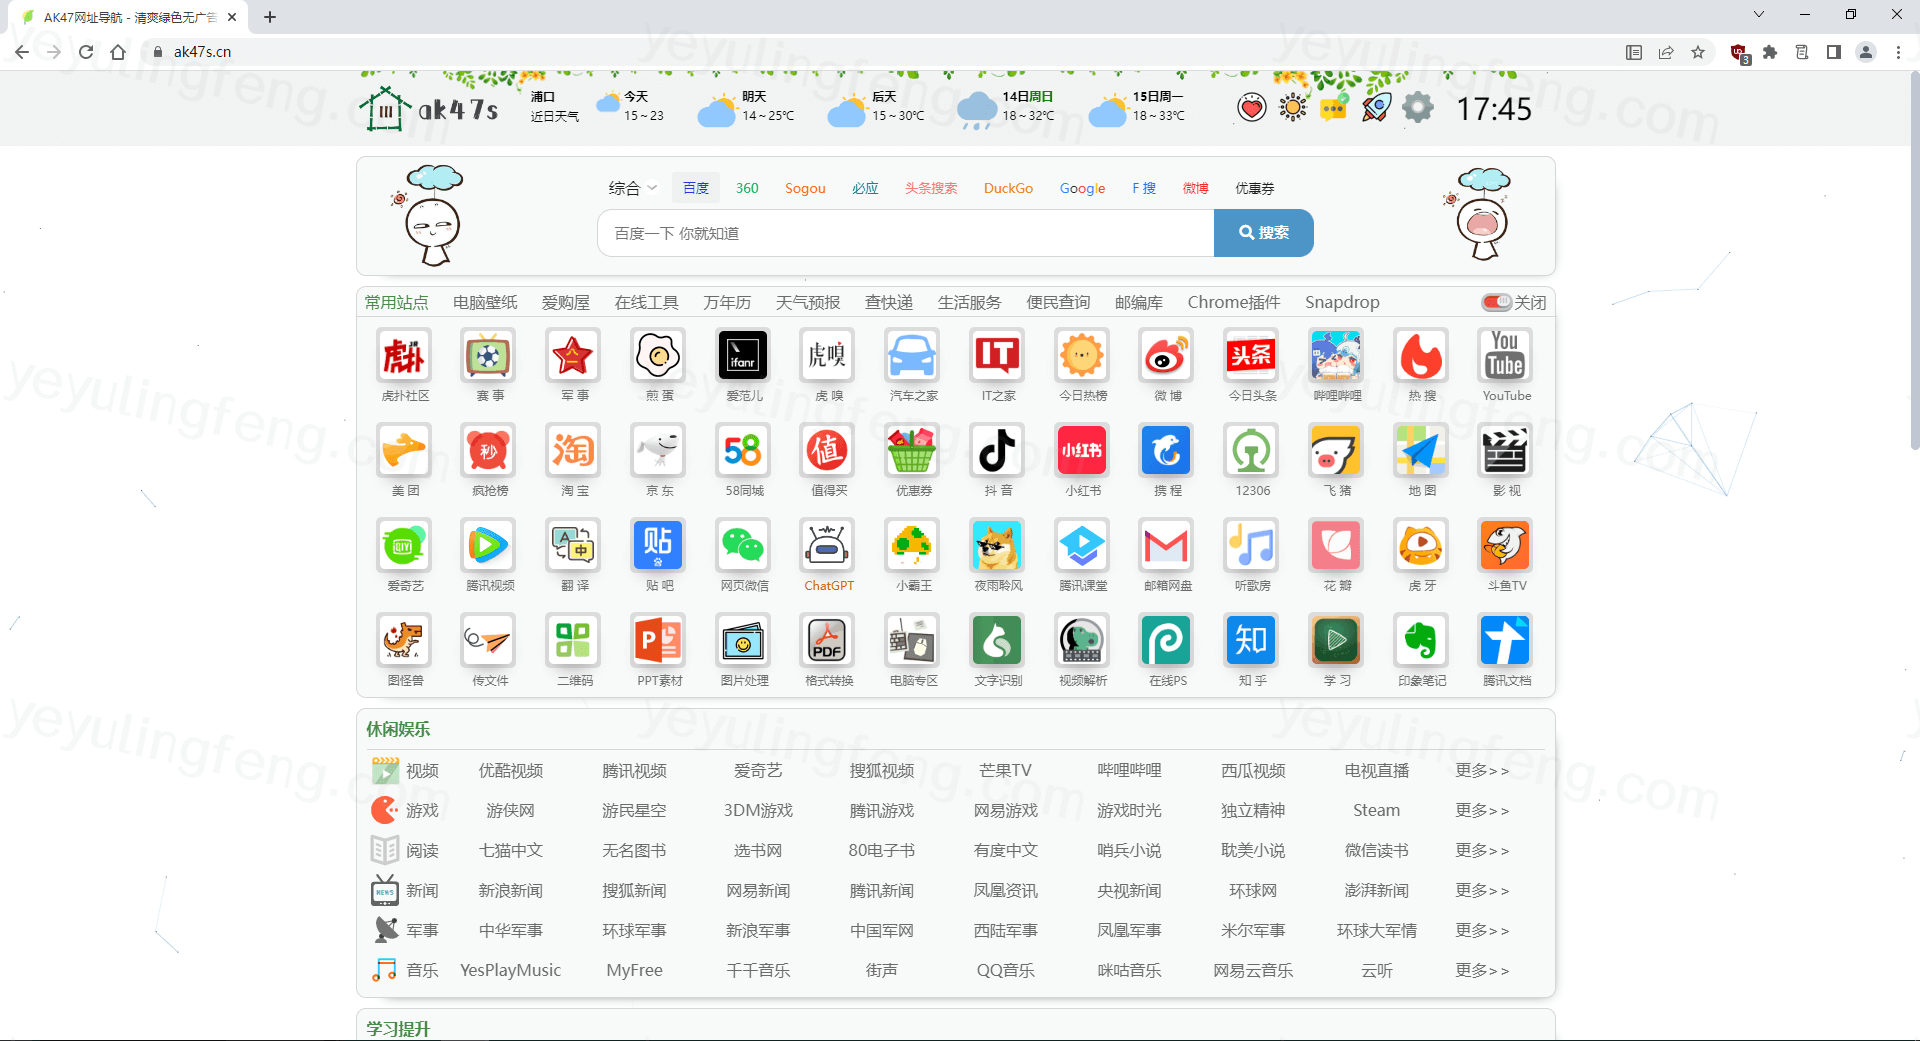1920x1041 pixels.
Task: Open the 央视新闻 link
Action: 1129,890
